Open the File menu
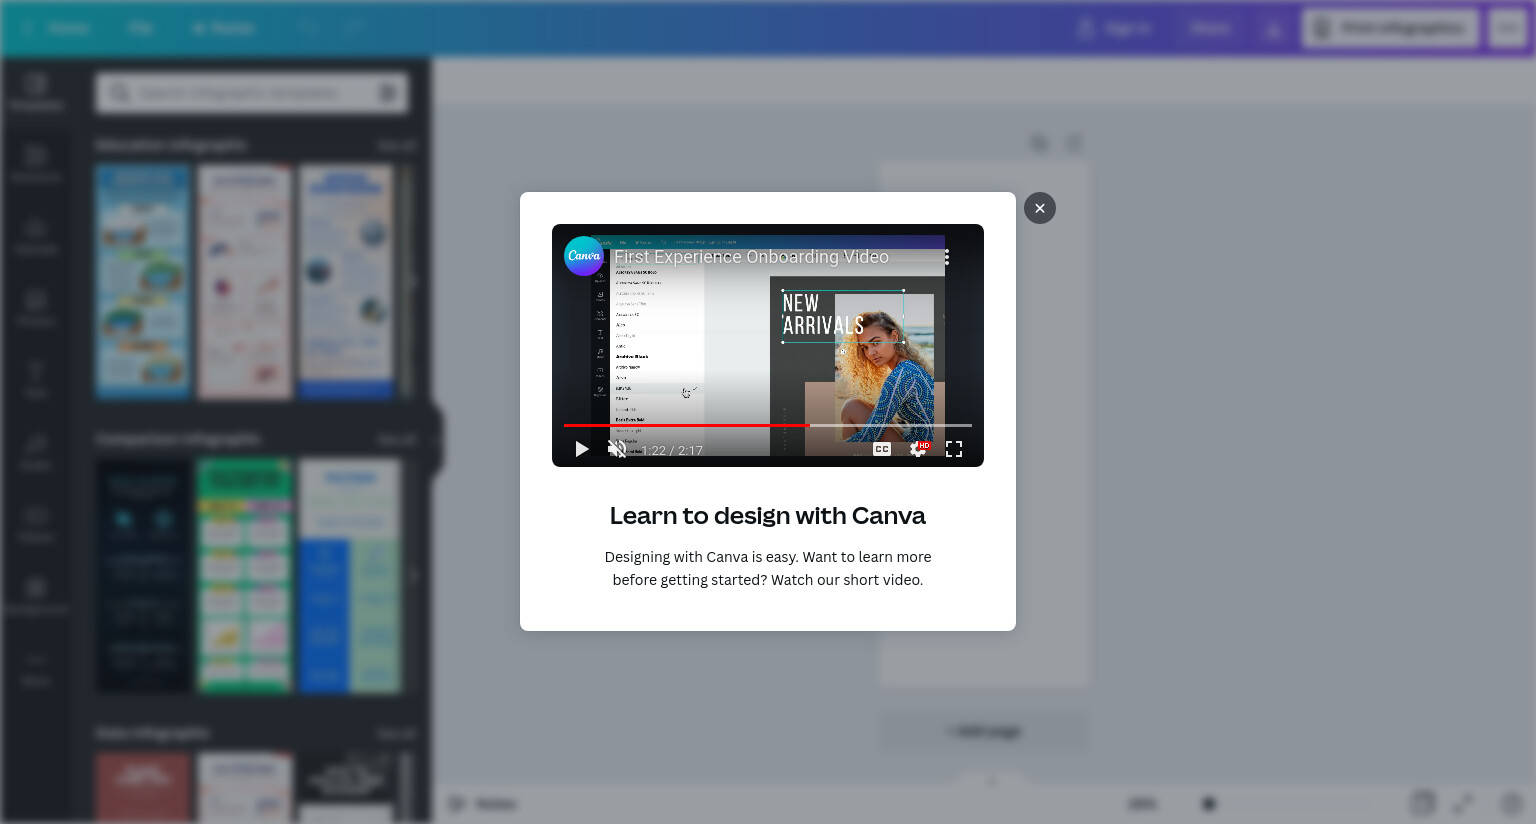Image resolution: width=1536 pixels, height=824 pixels. point(140,28)
